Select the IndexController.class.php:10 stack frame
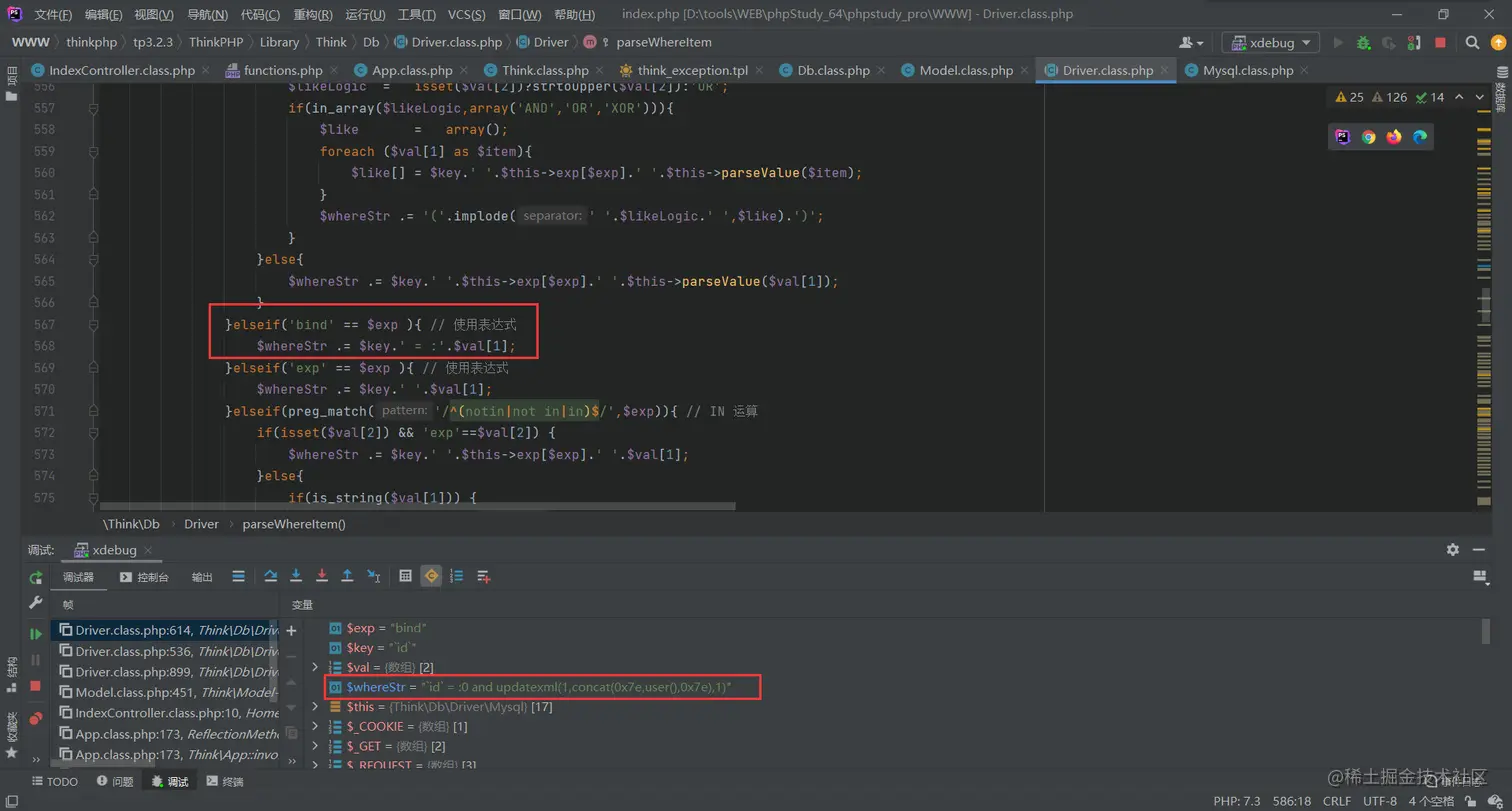The height and width of the screenshot is (811, 1512). click(x=165, y=713)
